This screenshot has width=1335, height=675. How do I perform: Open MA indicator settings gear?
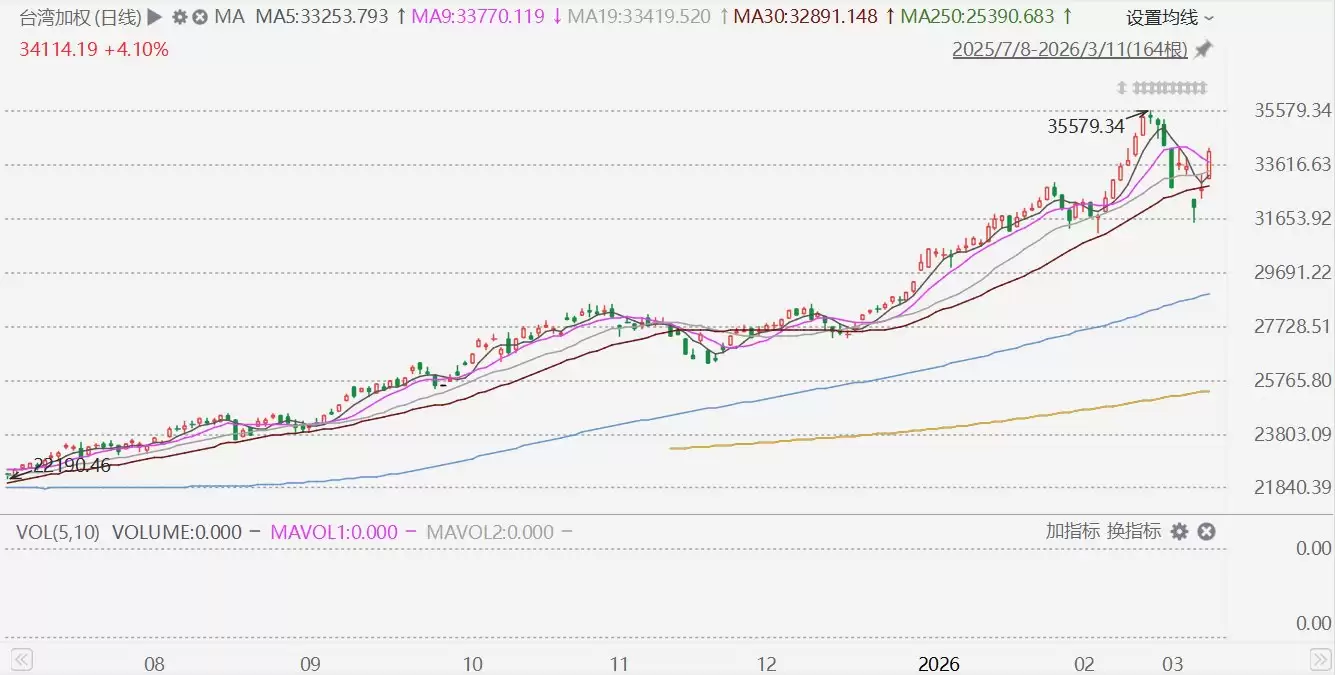click(179, 17)
